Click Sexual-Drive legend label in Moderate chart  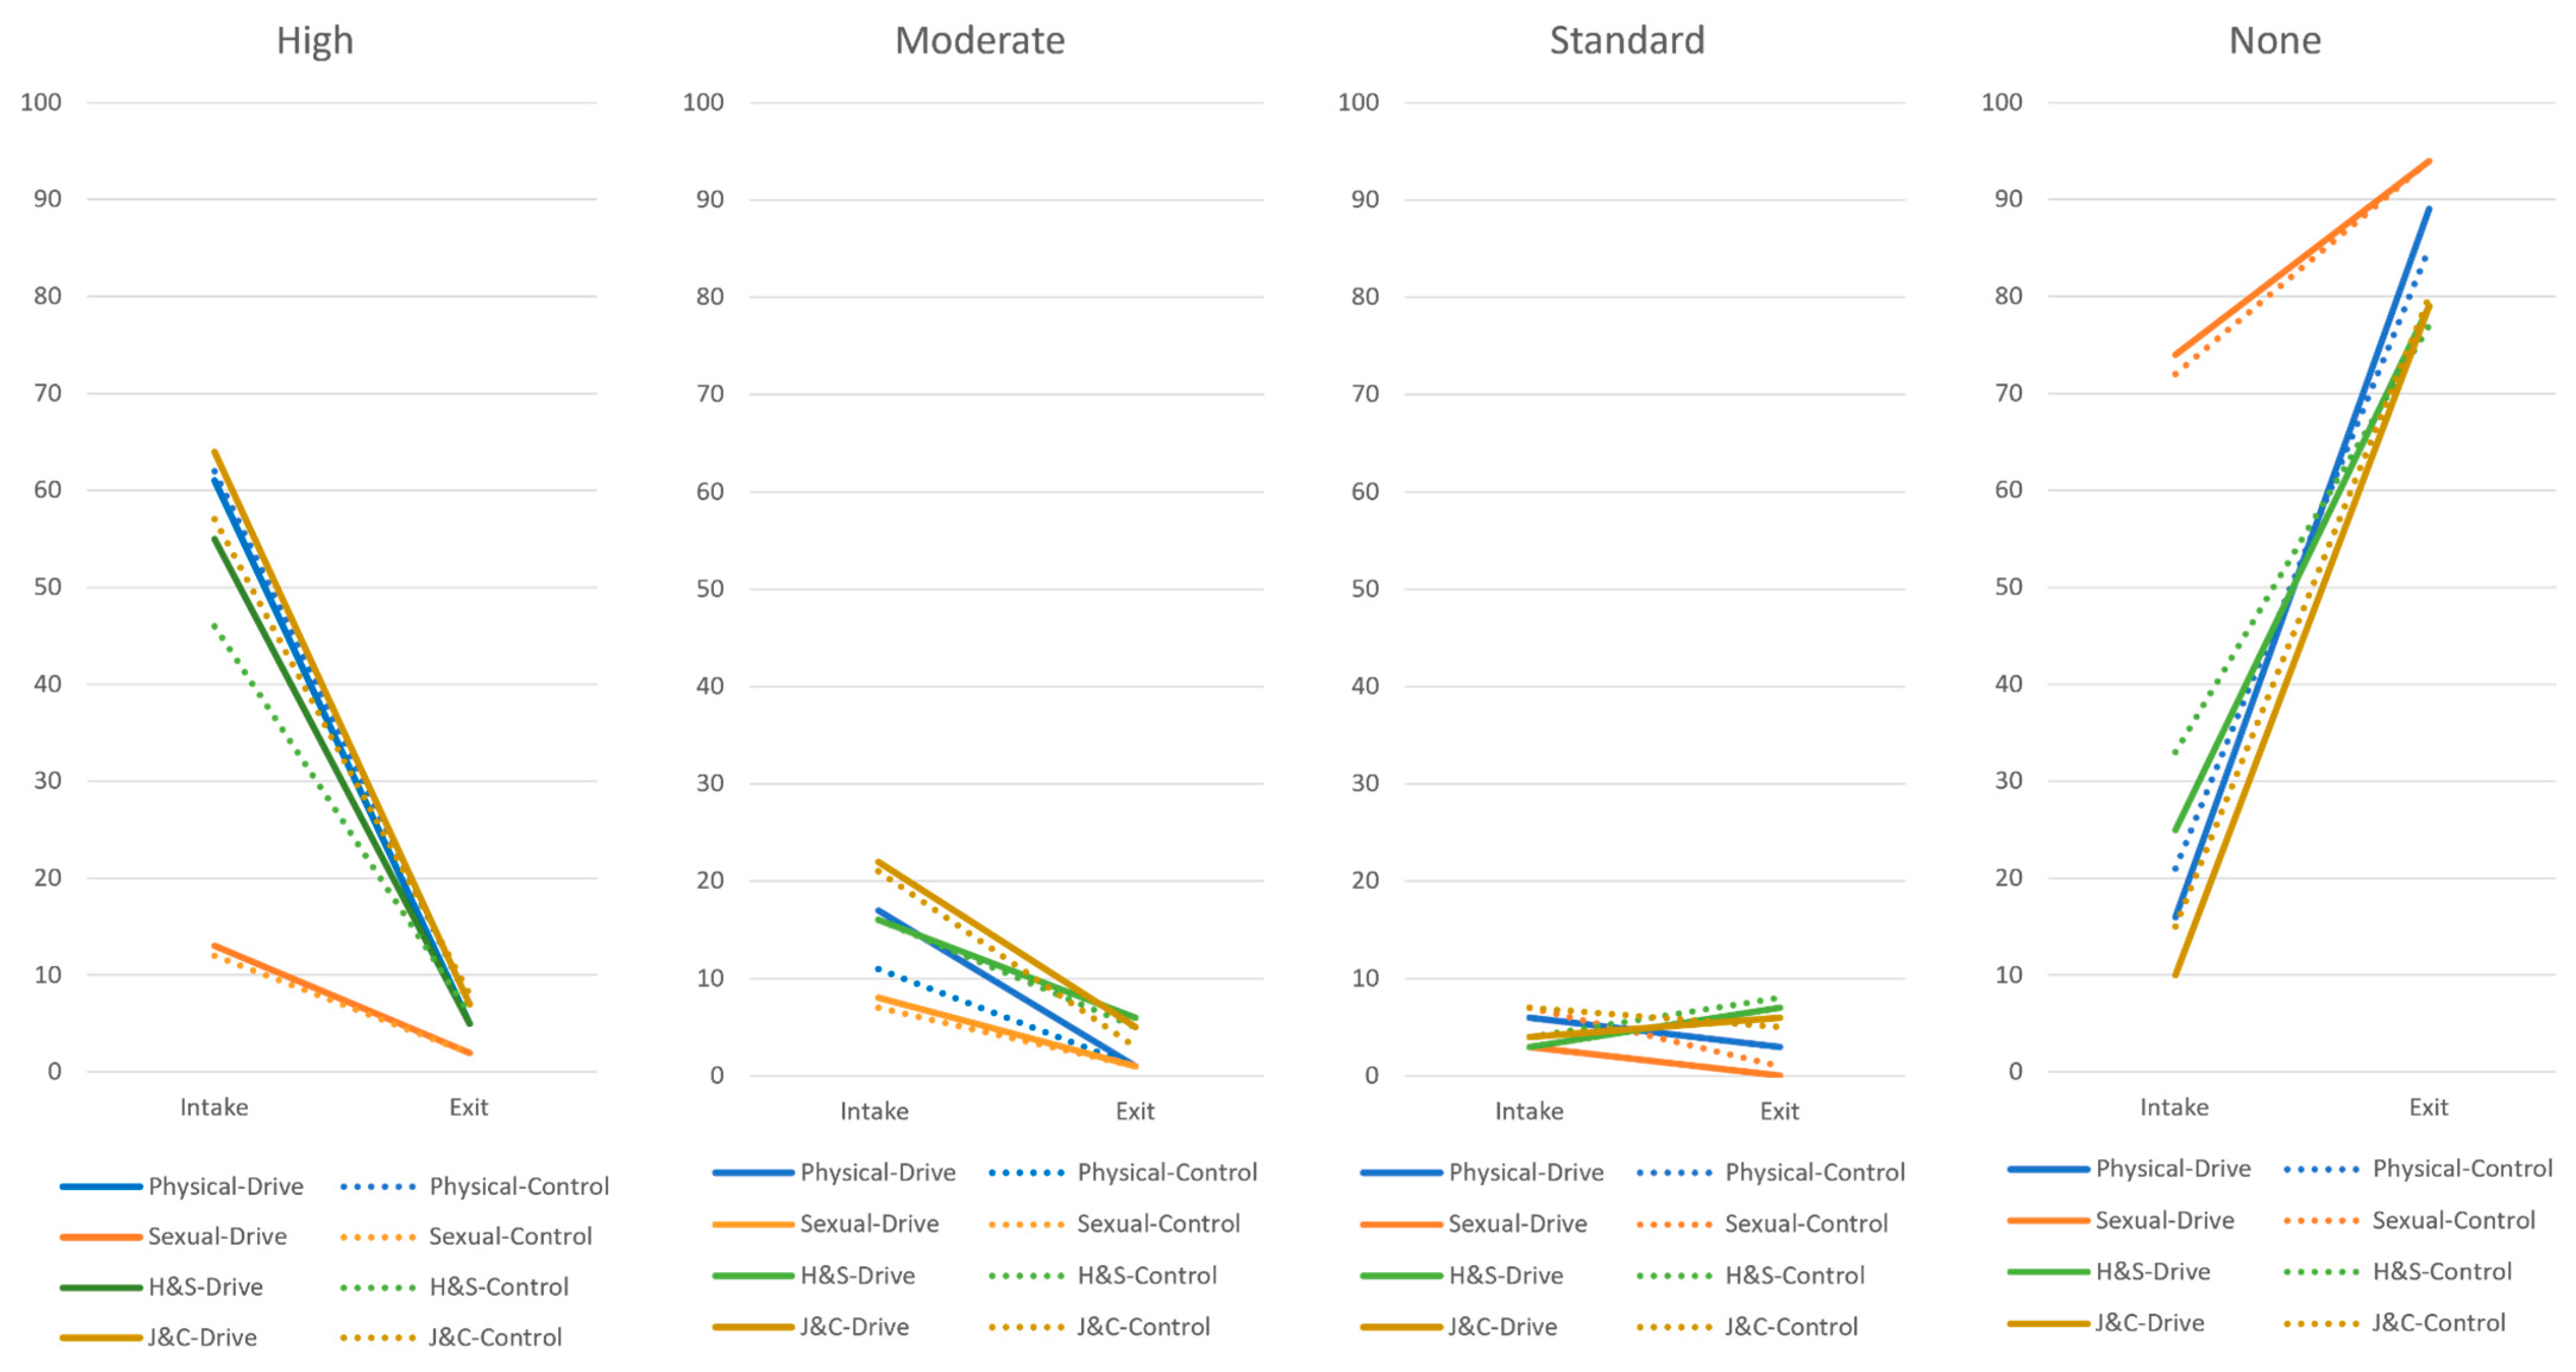(x=869, y=1224)
